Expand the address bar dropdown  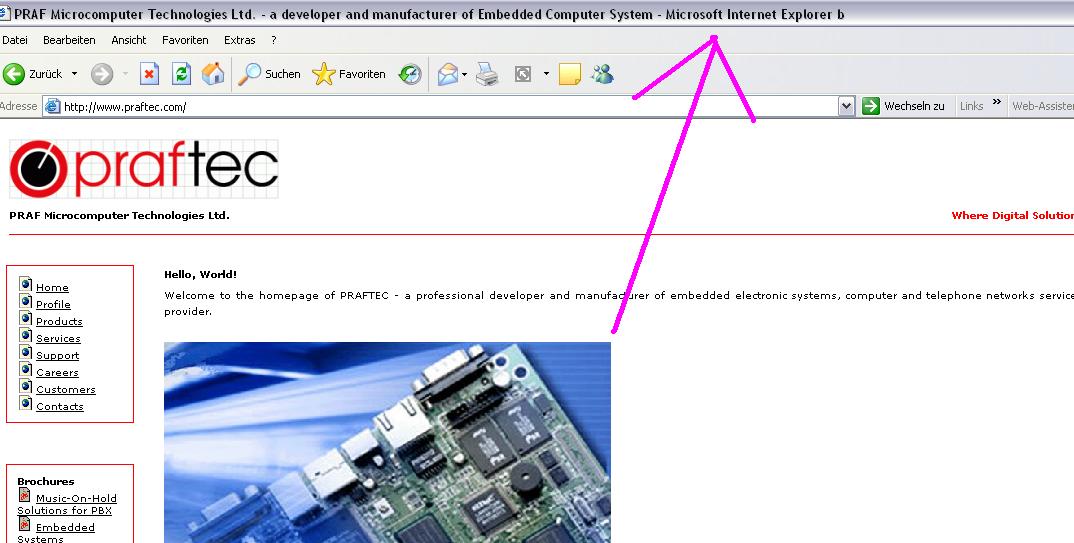pos(847,106)
